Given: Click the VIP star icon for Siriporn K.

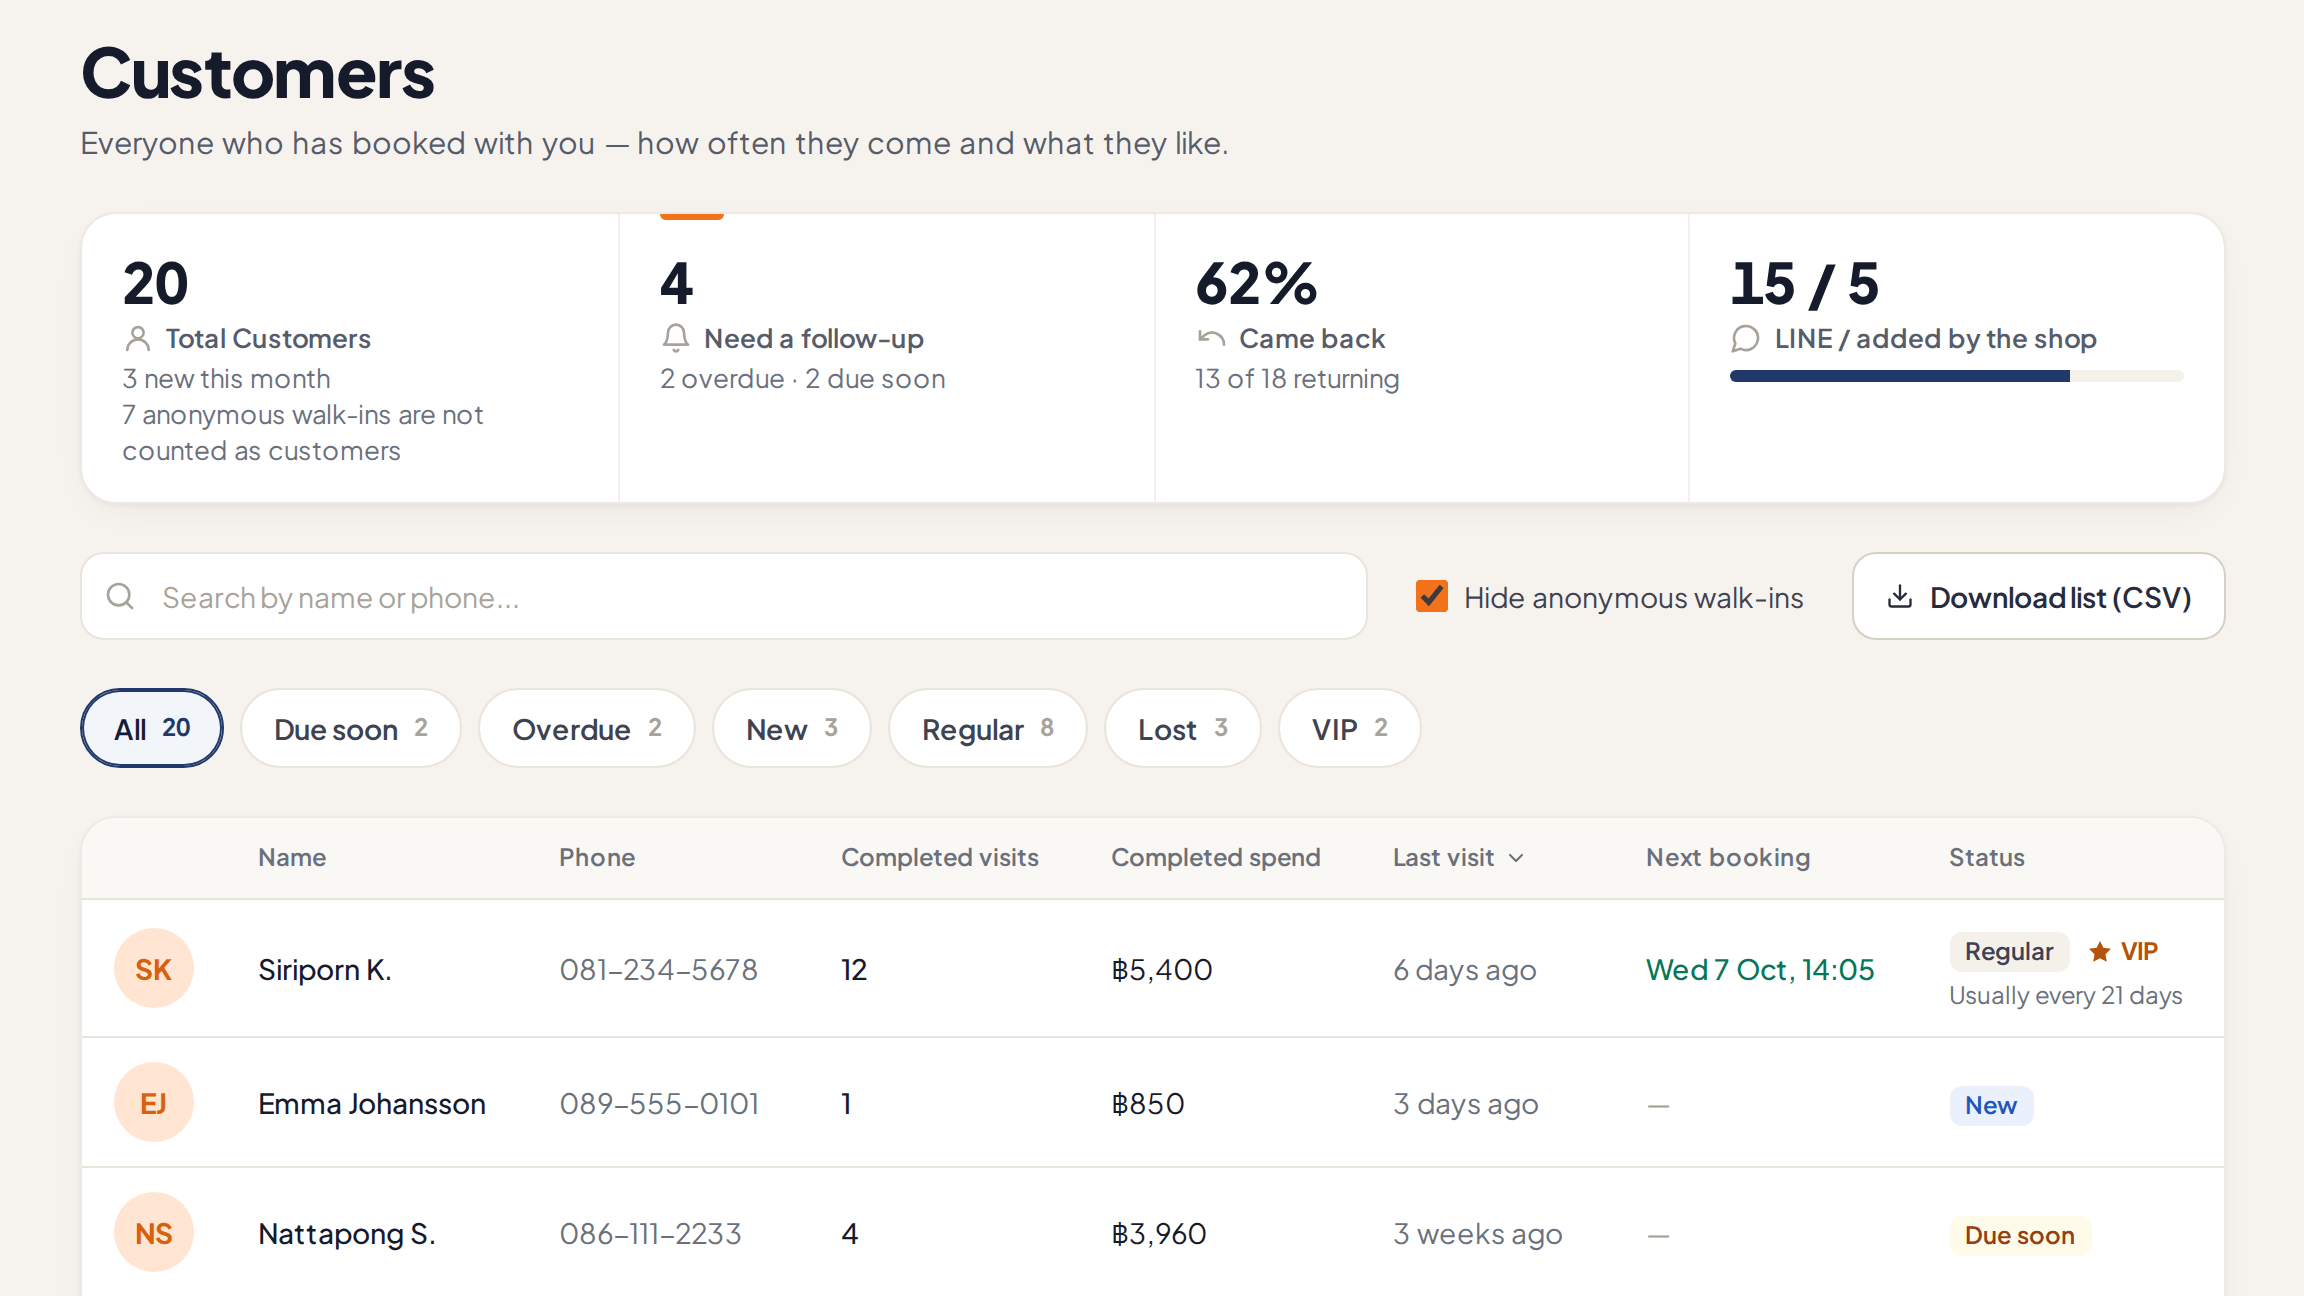Looking at the screenshot, I should pos(2100,951).
